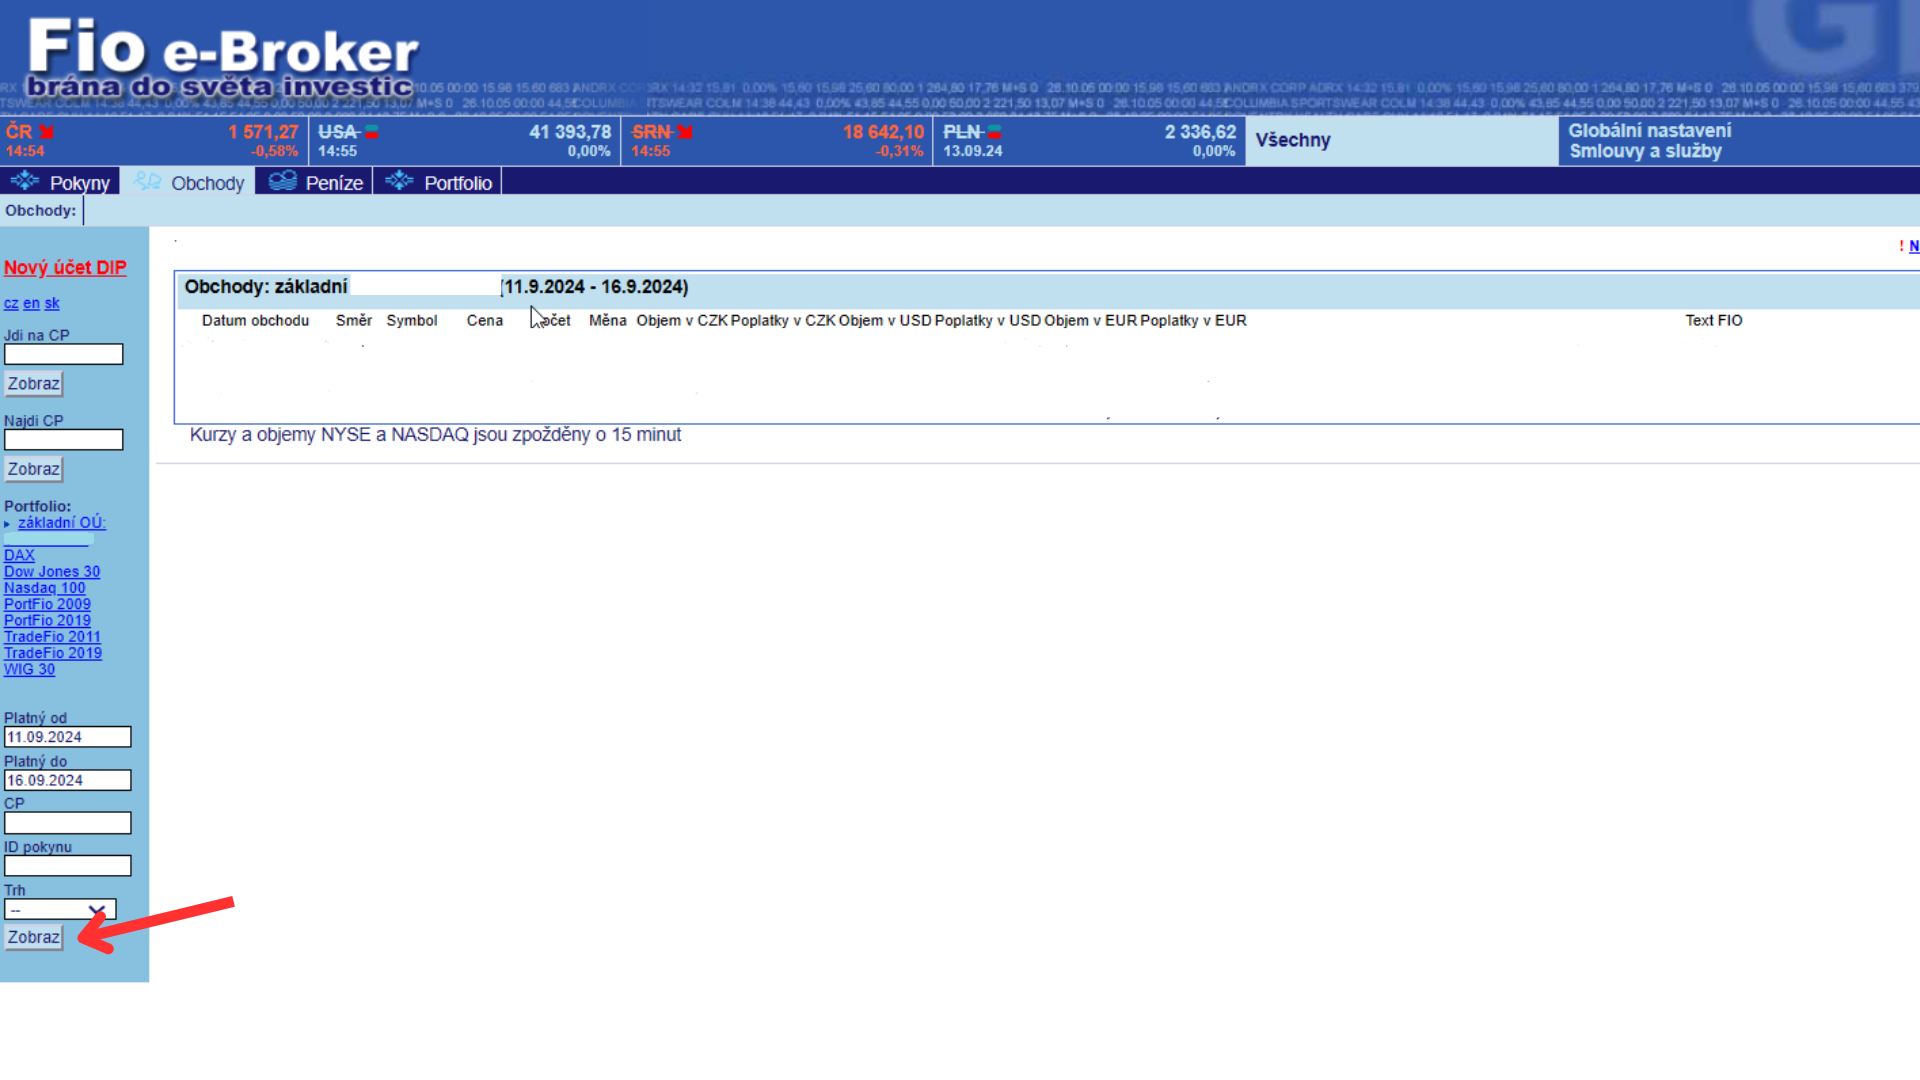Screen dimensions: 1920x1080
Task: Click the Platný od date field
Action: [67, 737]
